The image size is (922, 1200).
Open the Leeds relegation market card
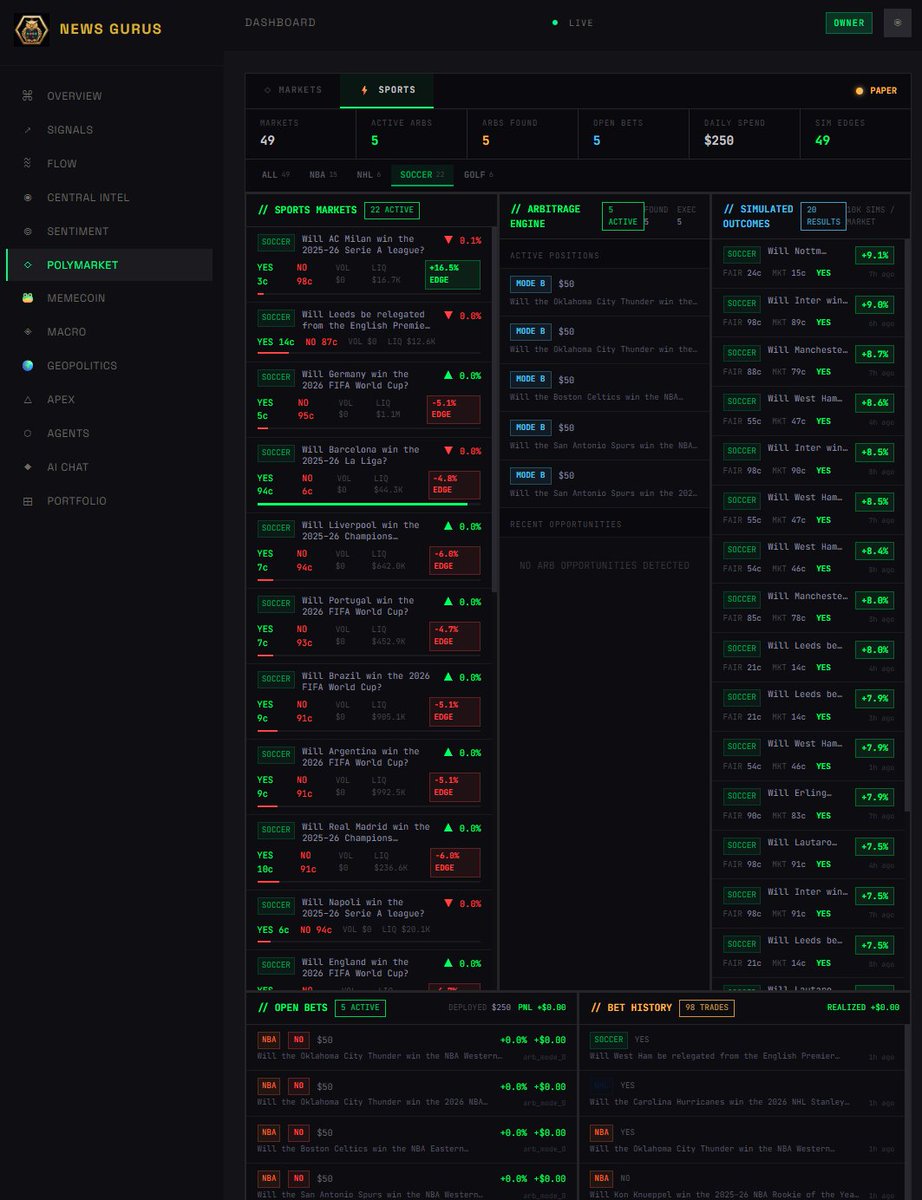369,331
